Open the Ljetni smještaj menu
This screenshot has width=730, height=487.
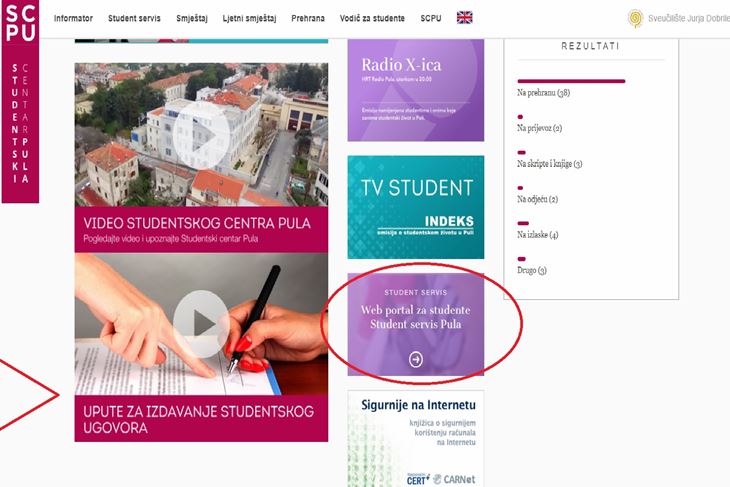click(249, 19)
